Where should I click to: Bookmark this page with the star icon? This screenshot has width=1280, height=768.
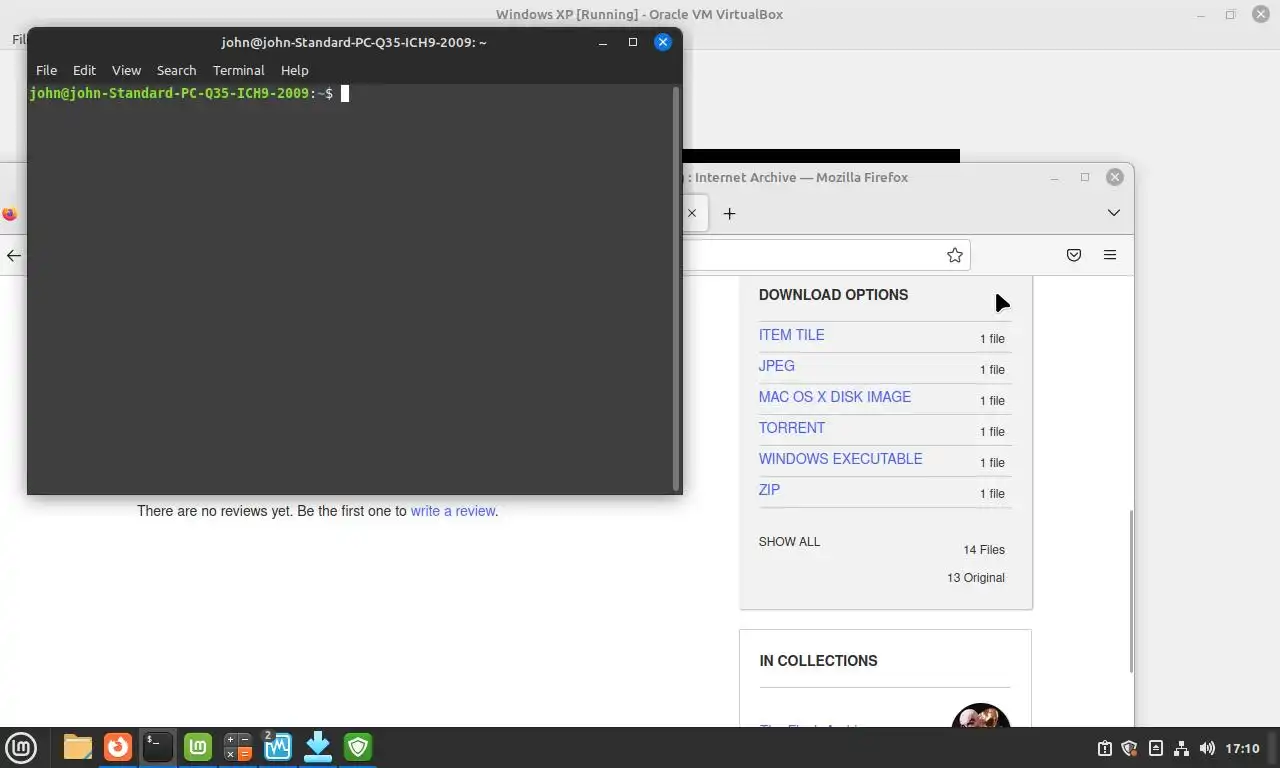pyautogui.click(x=955, y=255)
